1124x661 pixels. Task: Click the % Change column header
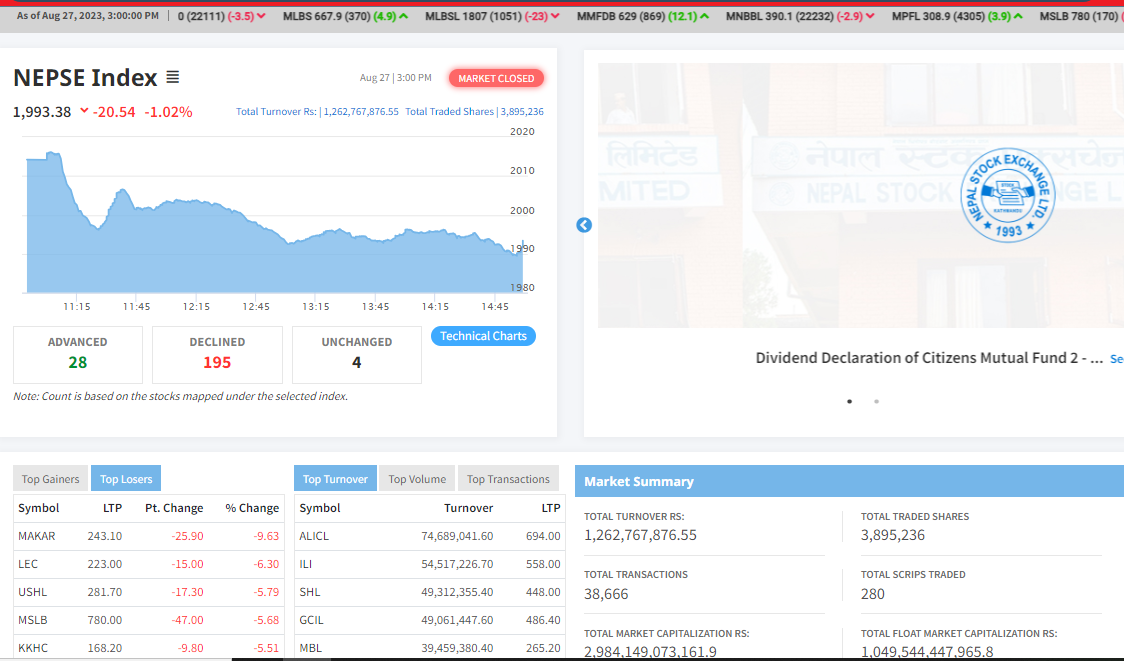click(252, 508)
